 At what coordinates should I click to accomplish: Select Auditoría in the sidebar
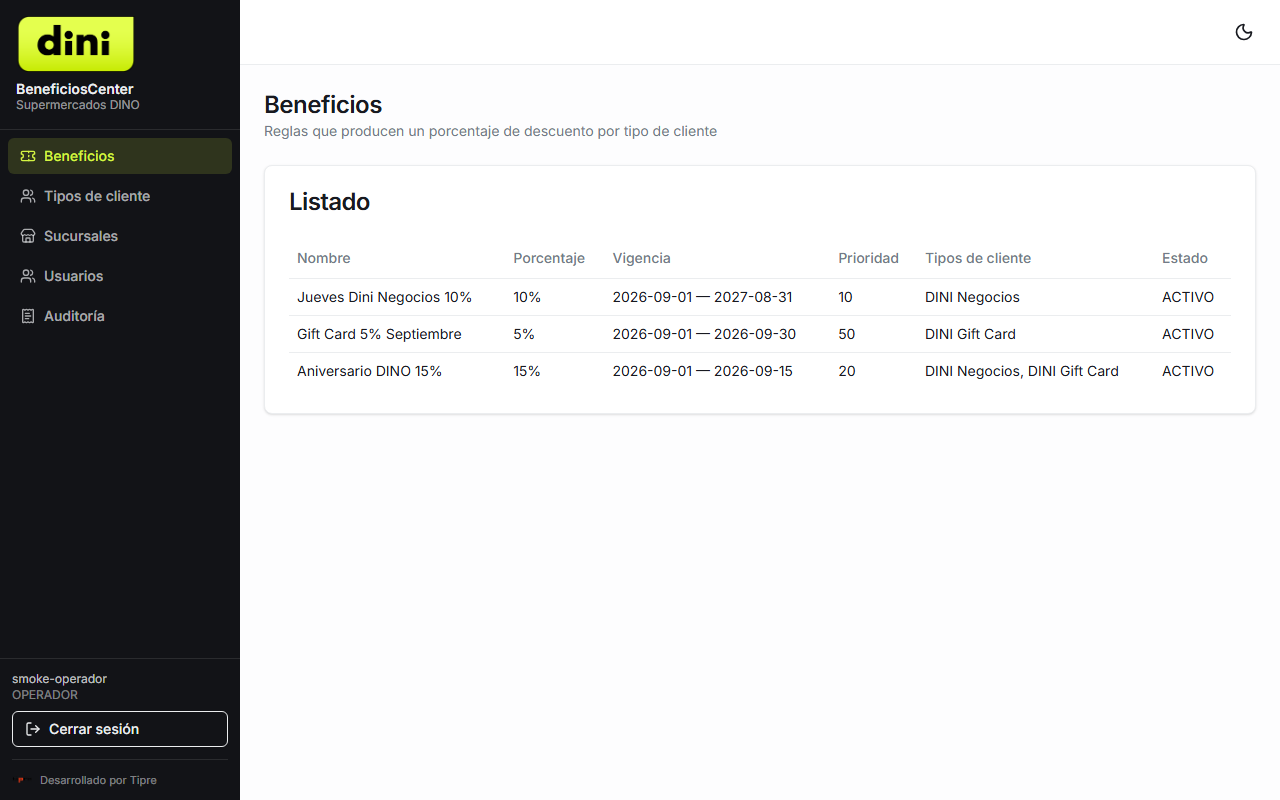pos(120,316)
